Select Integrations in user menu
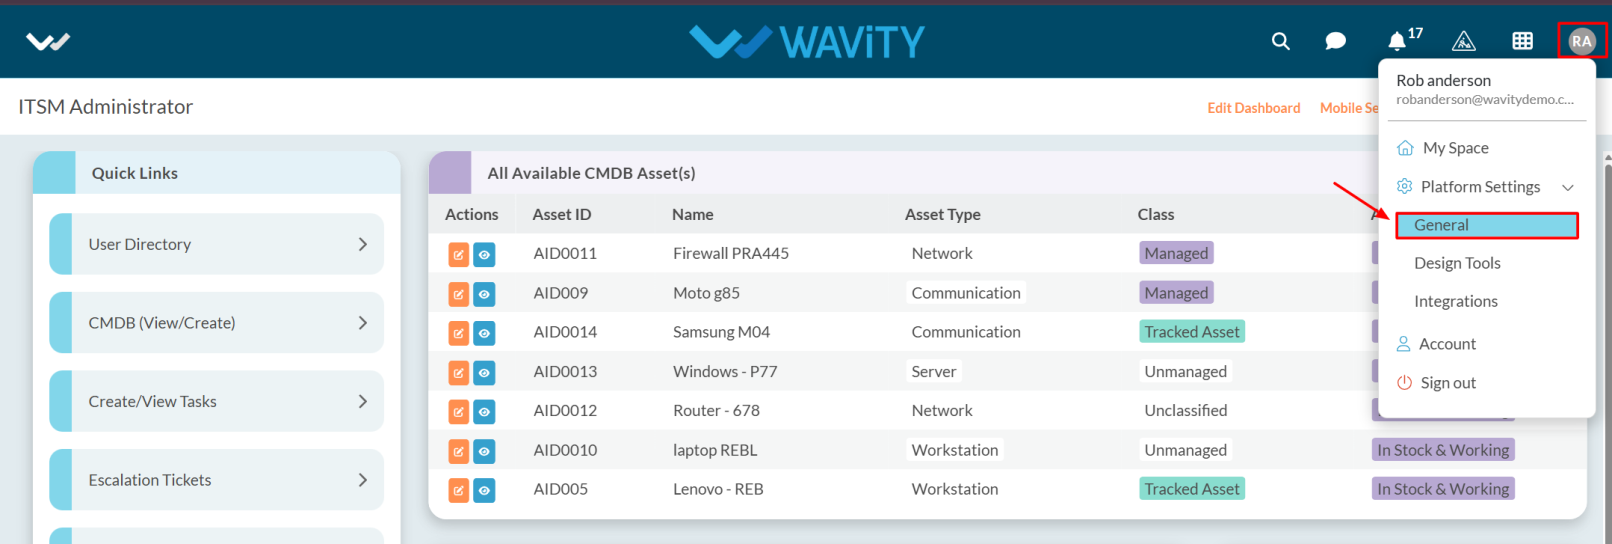 1456,301
